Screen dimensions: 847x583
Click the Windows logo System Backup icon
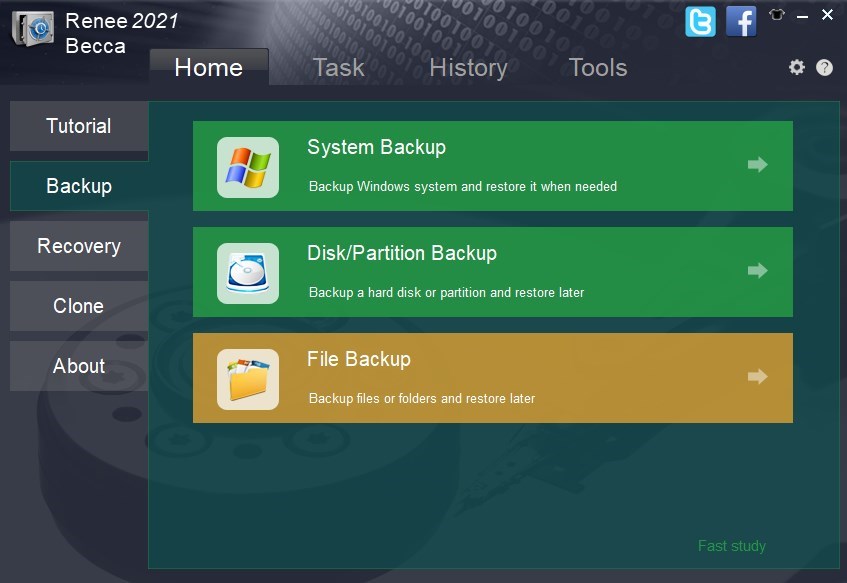click(x=248, y=167)
